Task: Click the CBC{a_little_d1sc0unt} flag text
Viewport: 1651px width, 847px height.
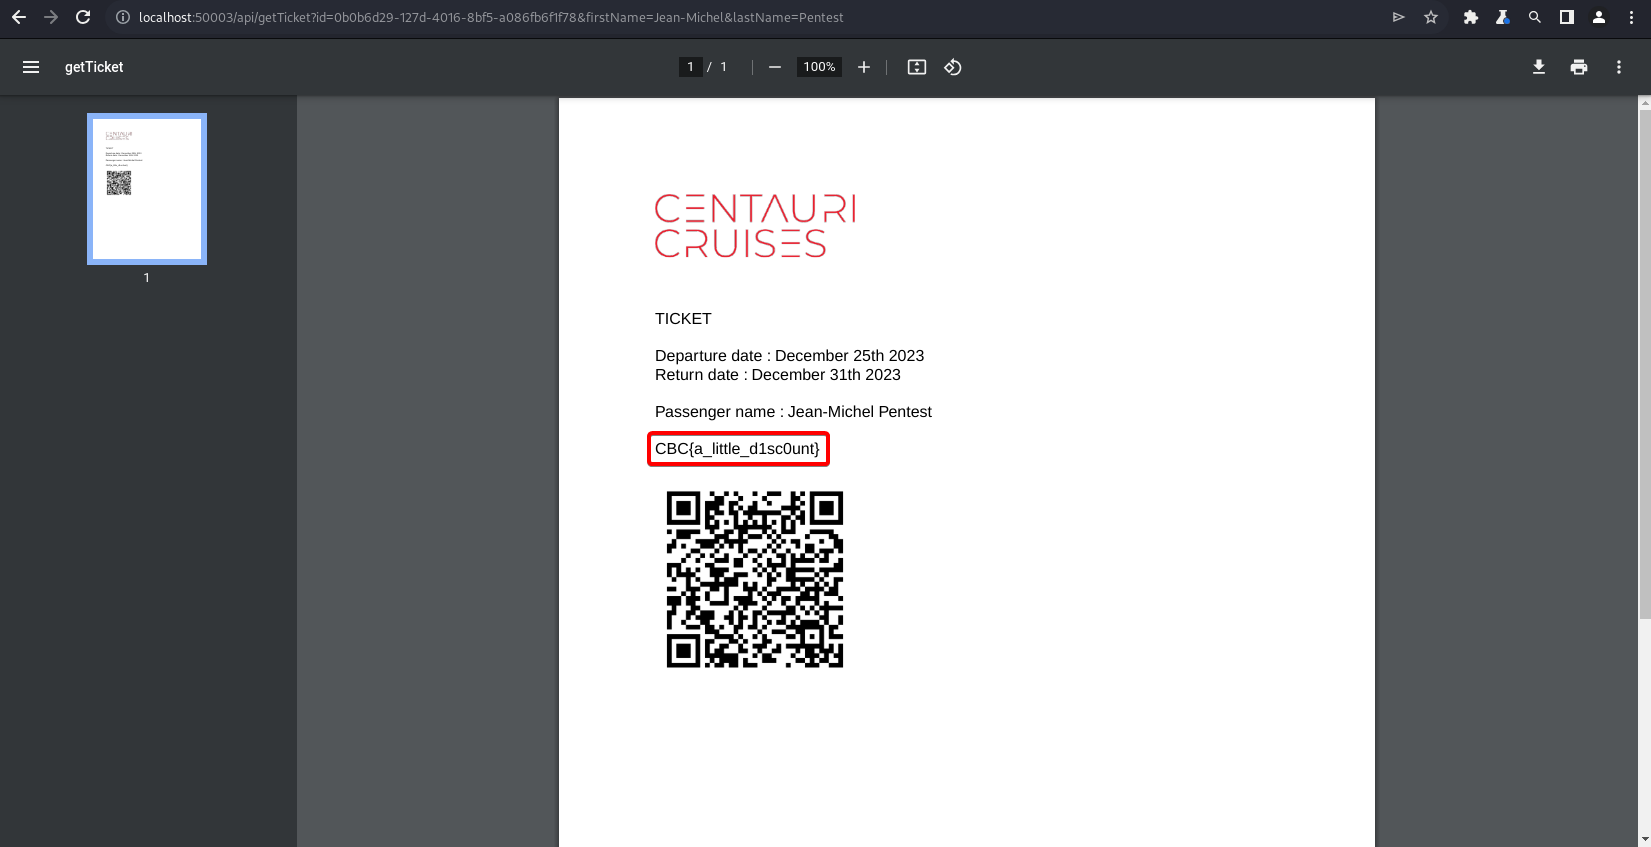Action: tap(738, 449)
